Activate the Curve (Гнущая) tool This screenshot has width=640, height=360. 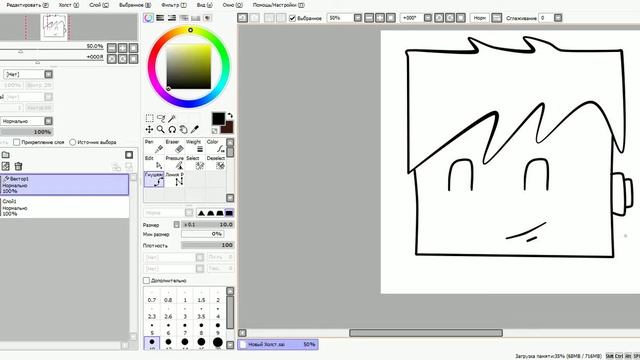(x=154, y=179)
